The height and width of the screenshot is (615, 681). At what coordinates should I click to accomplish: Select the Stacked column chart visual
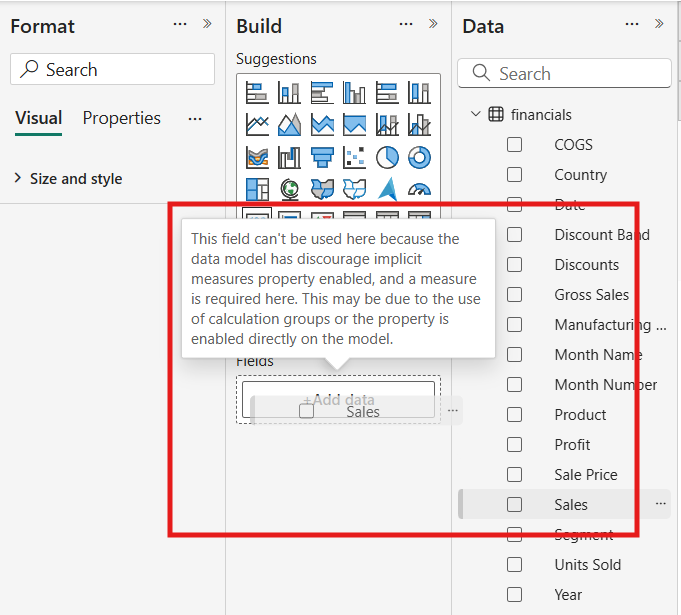coord(289,93)
